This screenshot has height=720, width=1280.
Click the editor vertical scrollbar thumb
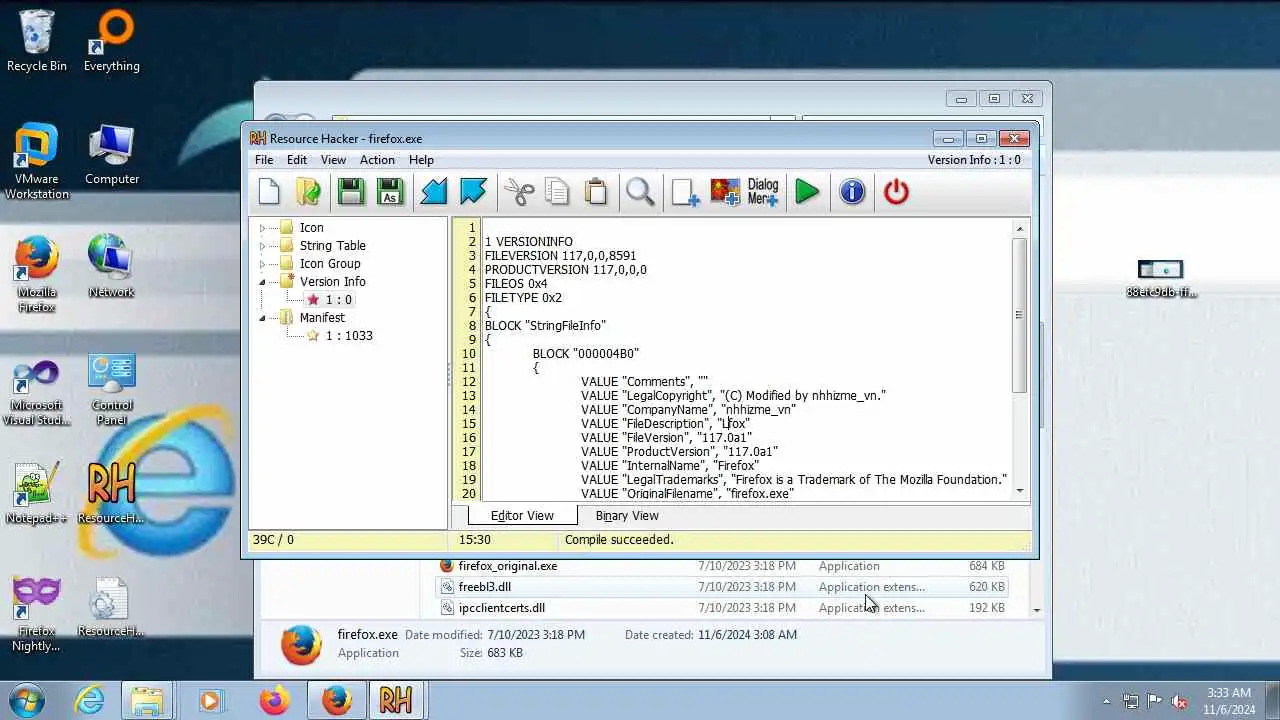point(1020,315)
